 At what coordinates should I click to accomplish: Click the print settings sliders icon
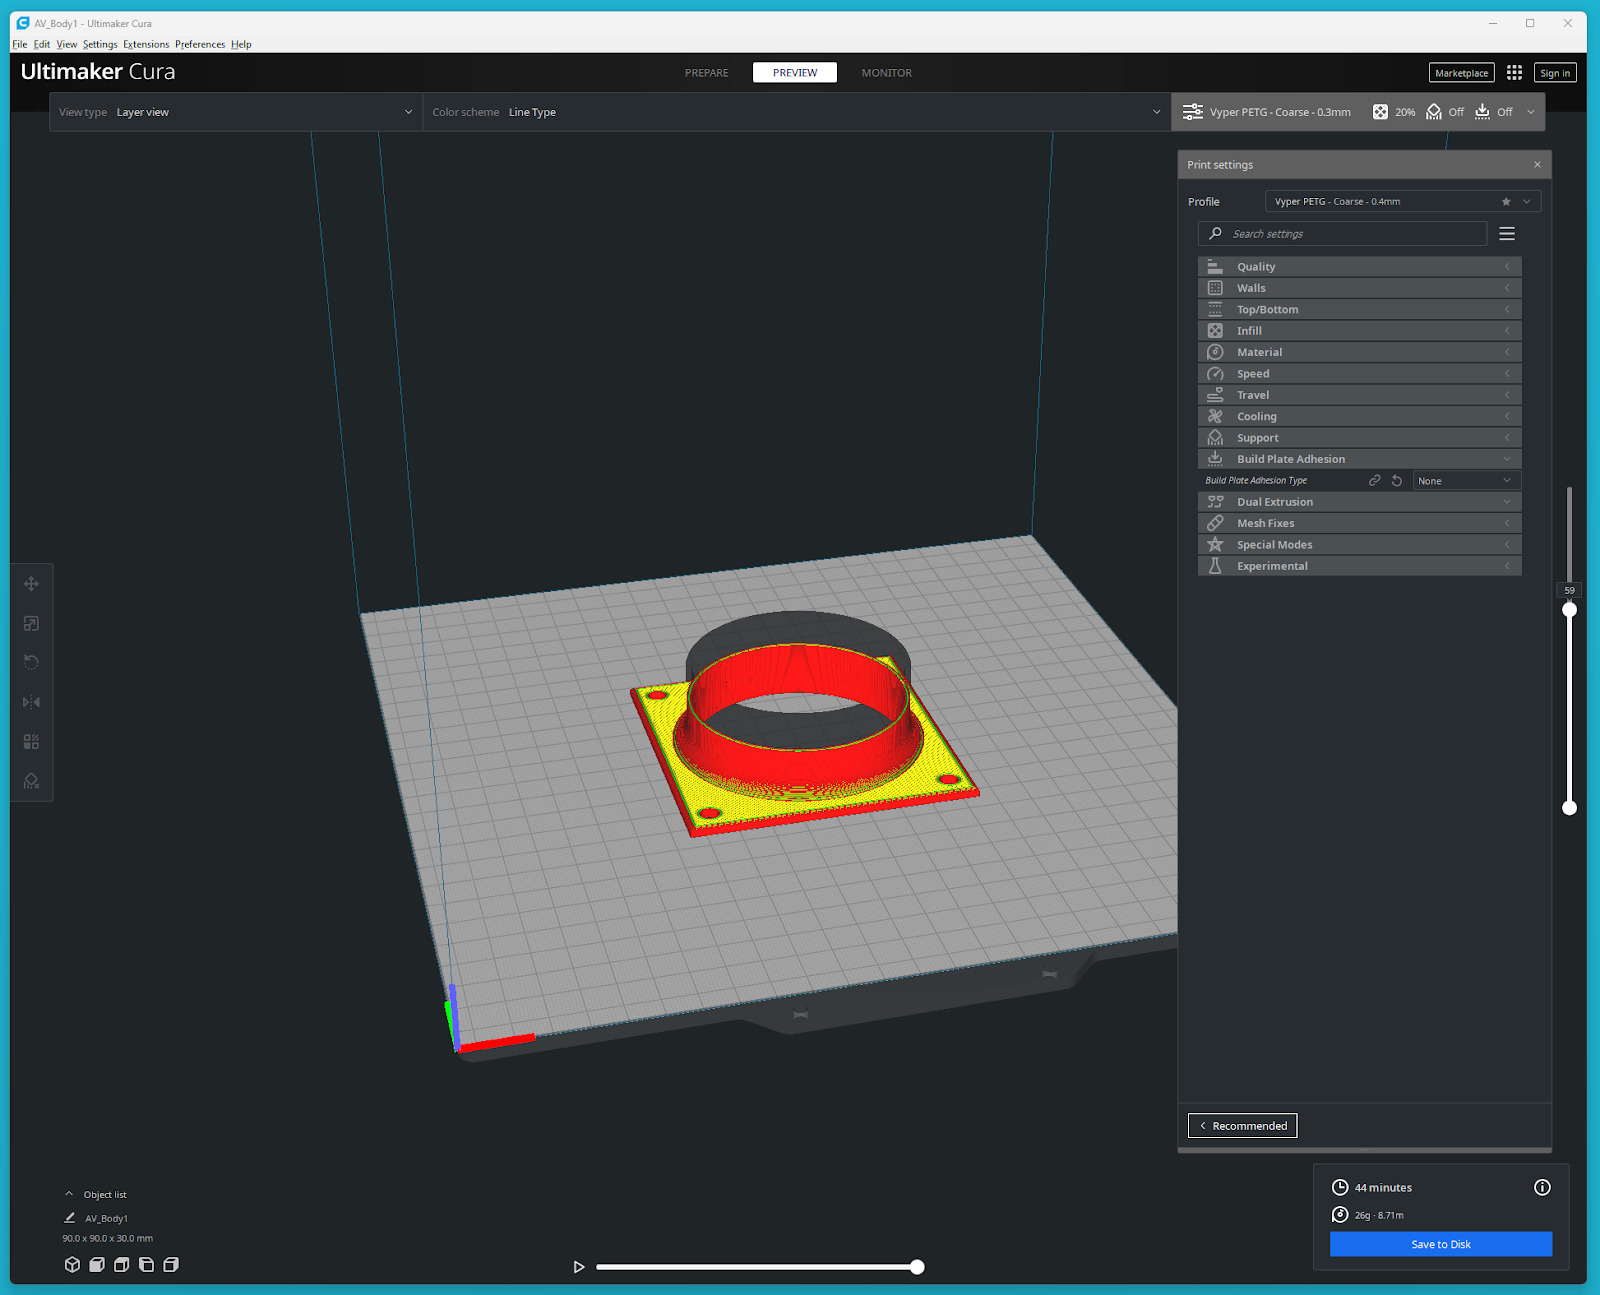tap(1193, 112)
